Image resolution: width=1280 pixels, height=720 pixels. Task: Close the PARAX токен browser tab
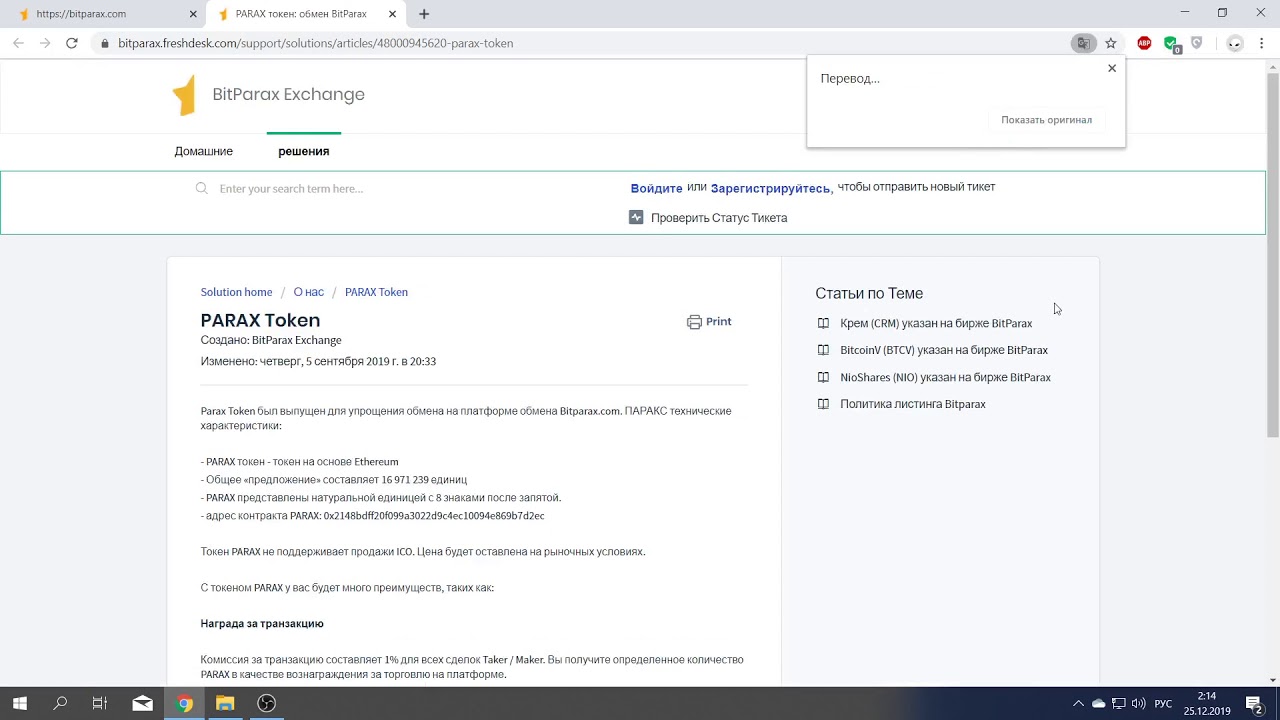coord(393,14)
